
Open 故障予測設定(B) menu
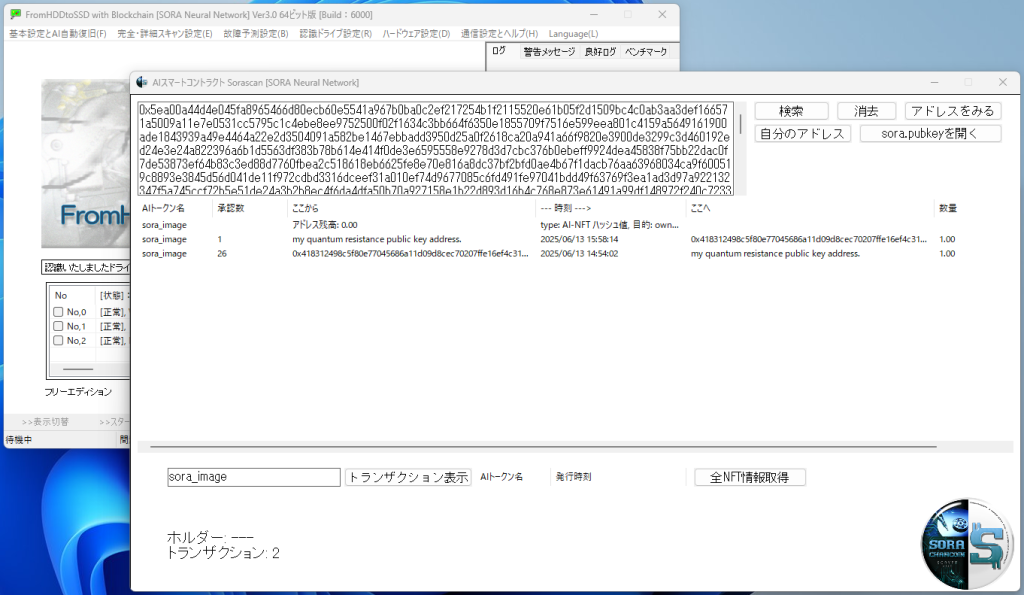[x=255, y=34]
